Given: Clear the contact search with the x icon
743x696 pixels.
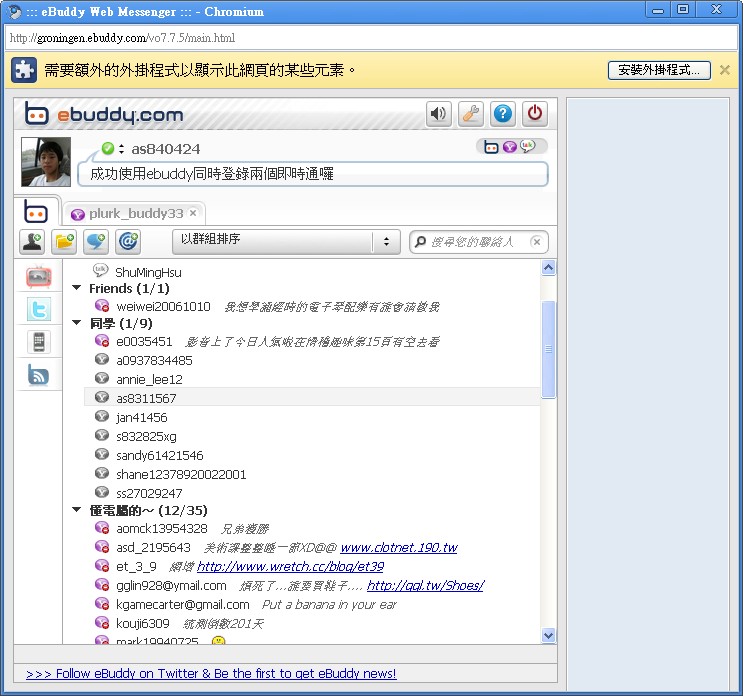Looking at the screenshot, I should point(536,242).
